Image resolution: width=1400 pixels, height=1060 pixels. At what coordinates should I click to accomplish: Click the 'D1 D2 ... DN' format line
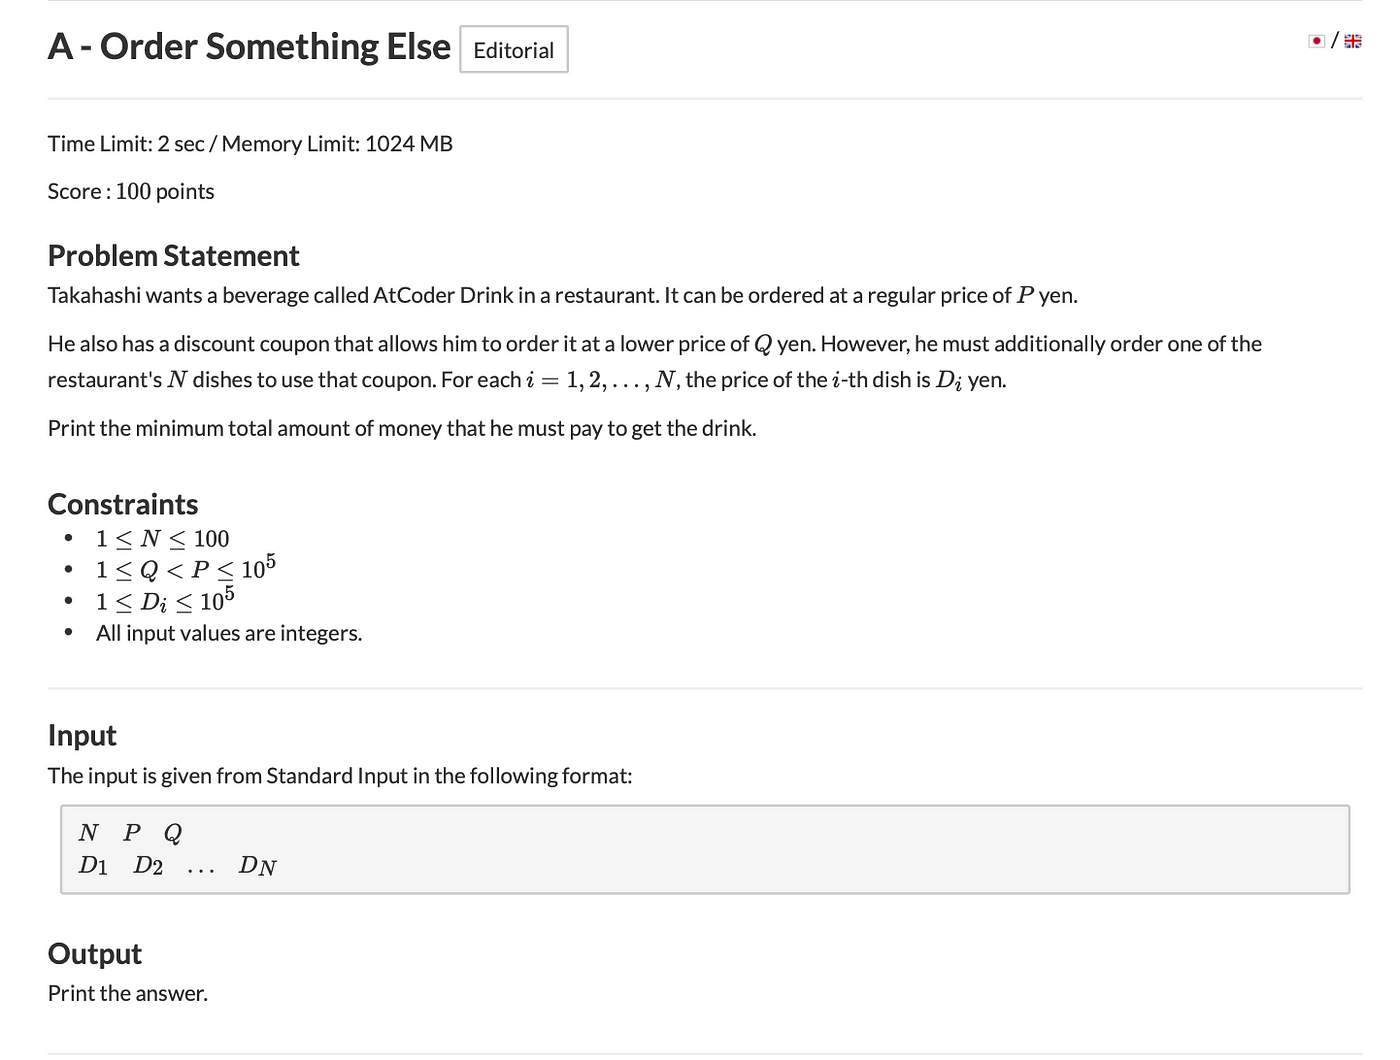(178, 866)
